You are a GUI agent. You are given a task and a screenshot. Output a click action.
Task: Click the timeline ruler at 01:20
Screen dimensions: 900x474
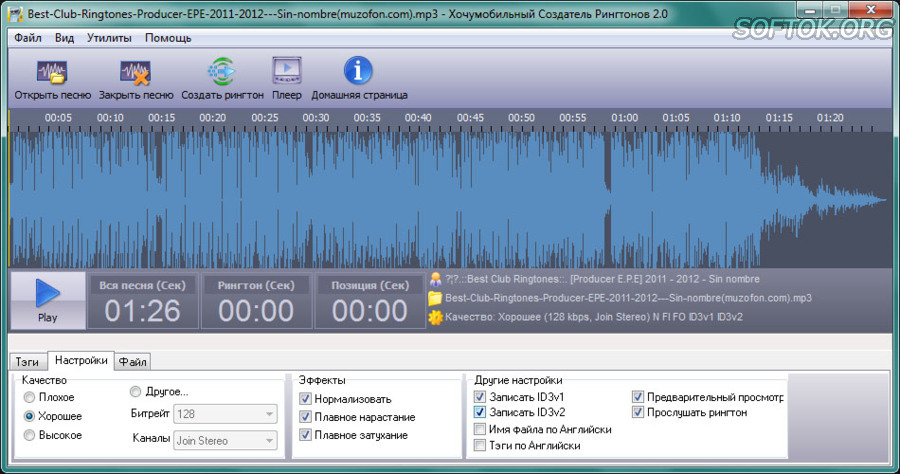pyautogui.click(x=830, y=118)
